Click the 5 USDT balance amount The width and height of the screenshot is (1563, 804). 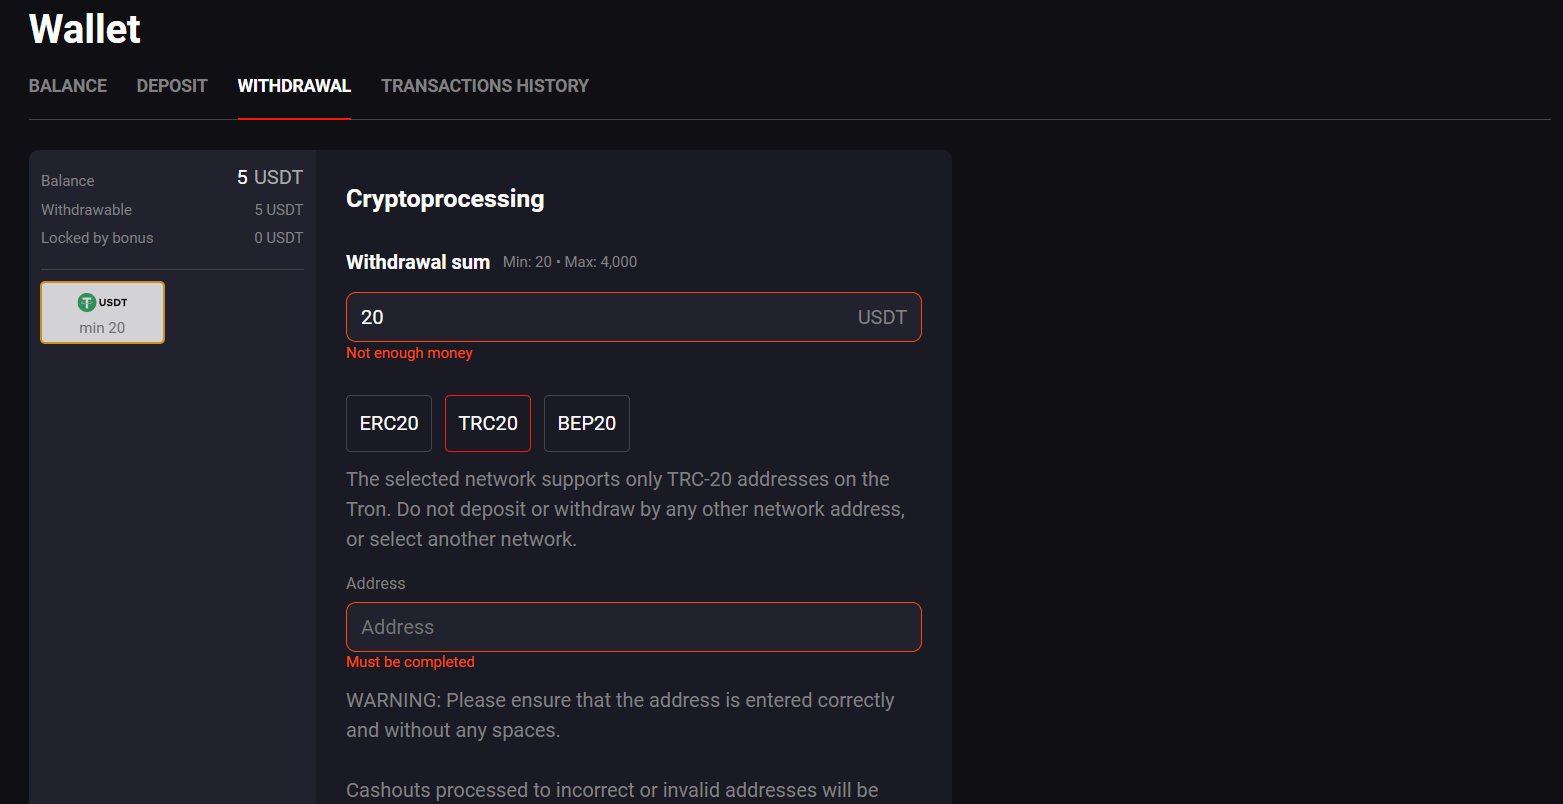click(270, 178)
